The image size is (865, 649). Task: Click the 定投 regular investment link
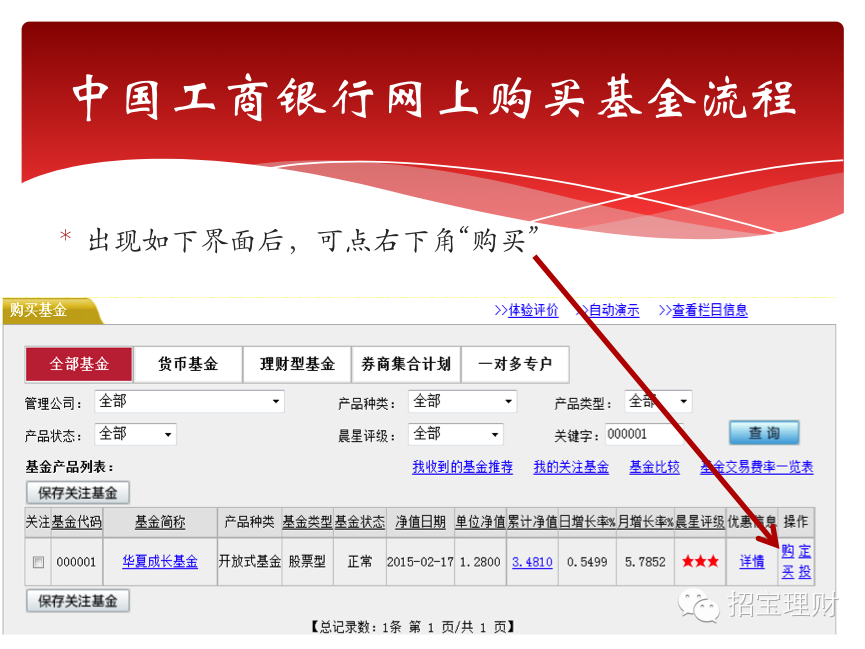pyautogui.click(x=805, y=562)
